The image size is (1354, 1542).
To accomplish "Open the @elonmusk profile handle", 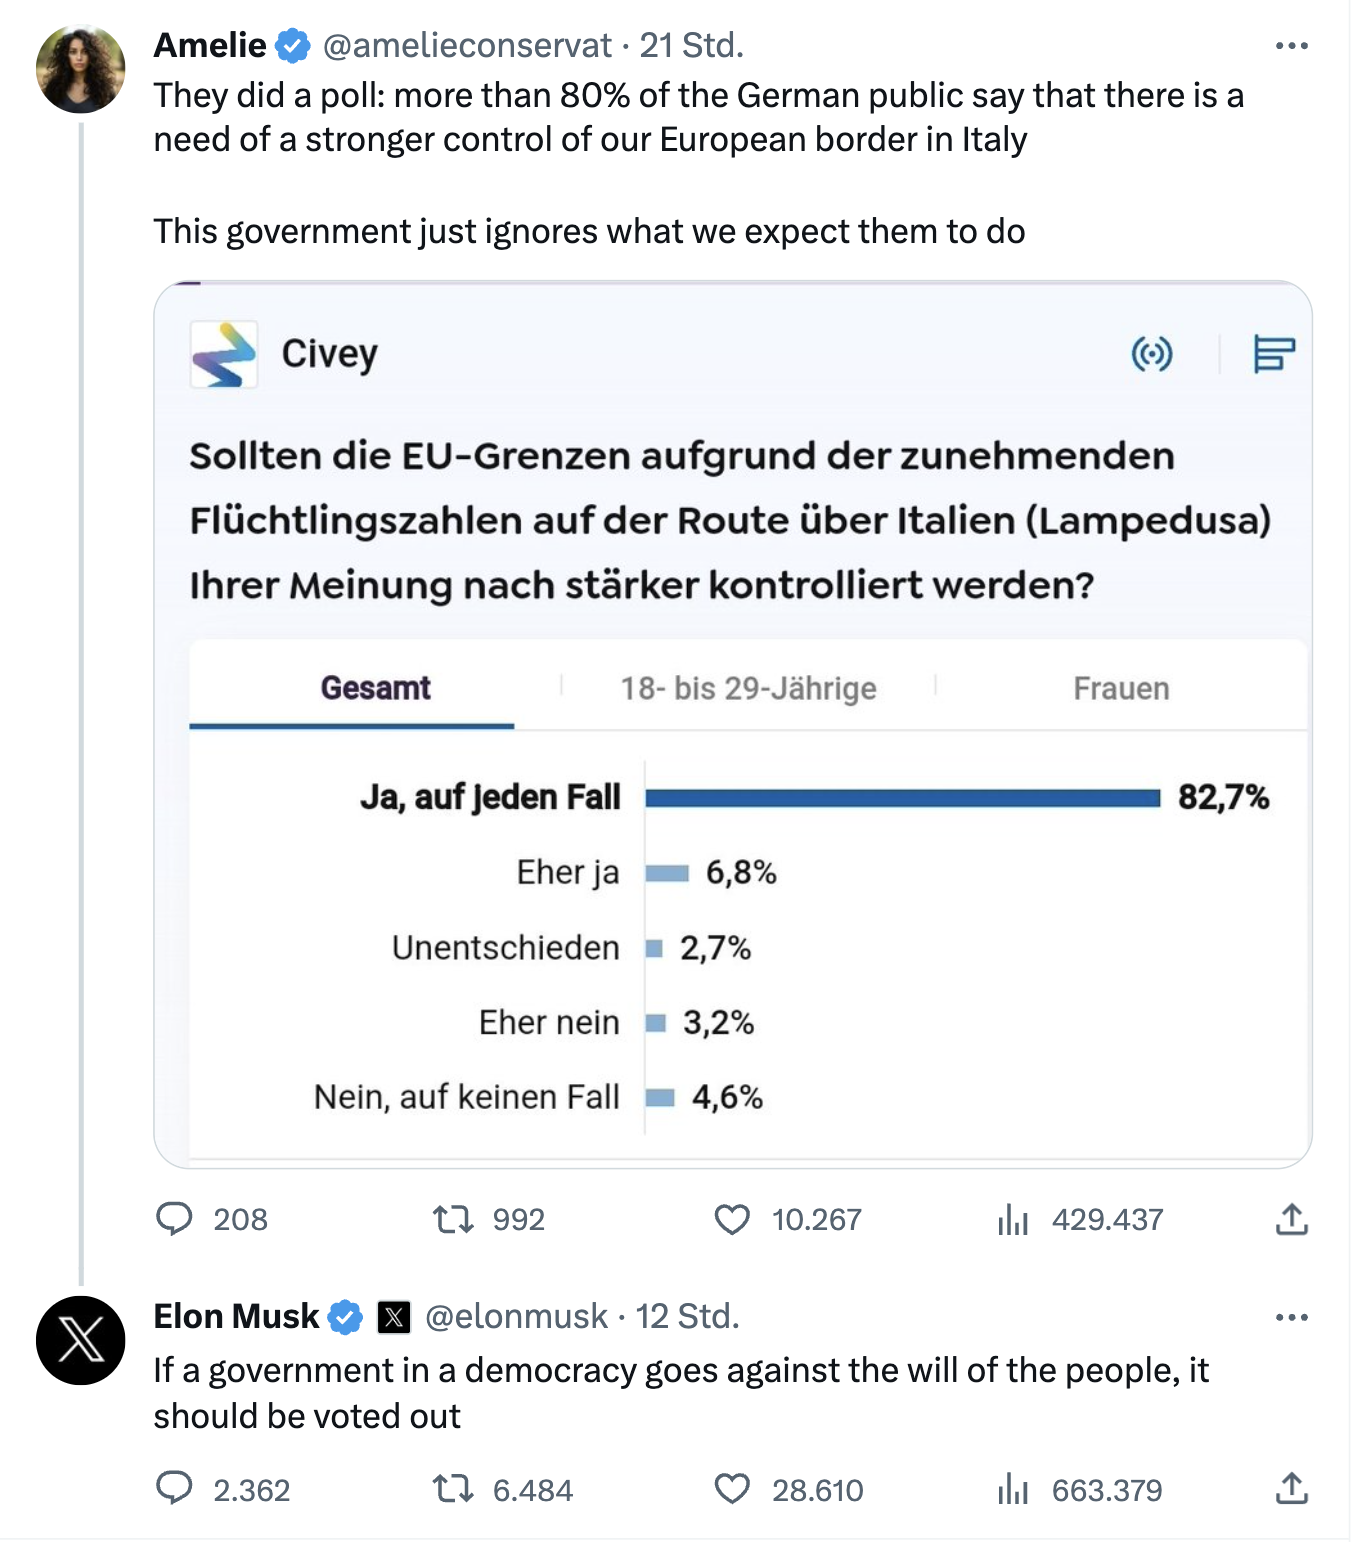I will coord(516,1317).
